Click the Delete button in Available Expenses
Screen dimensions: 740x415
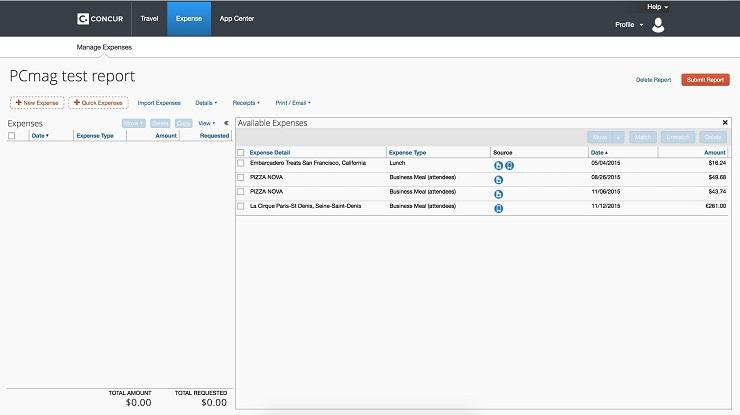click(x=713, y=137)
